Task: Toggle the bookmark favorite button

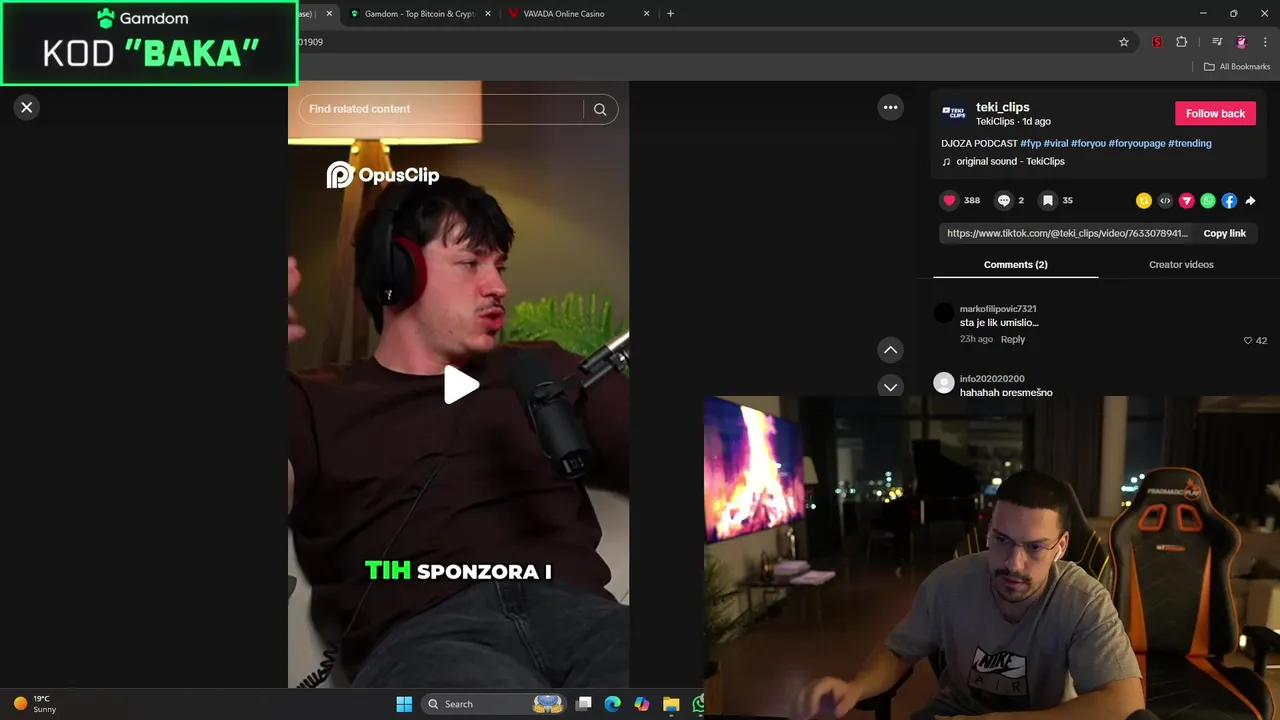Action: [x=1048, y=200]
